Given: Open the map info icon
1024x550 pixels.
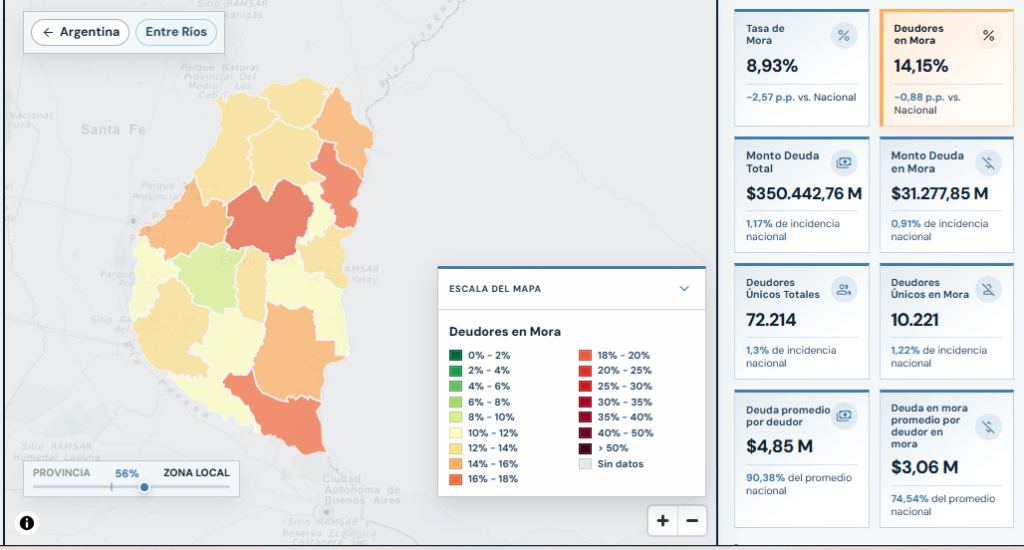Looking at the screenshot, I should 27,523.
